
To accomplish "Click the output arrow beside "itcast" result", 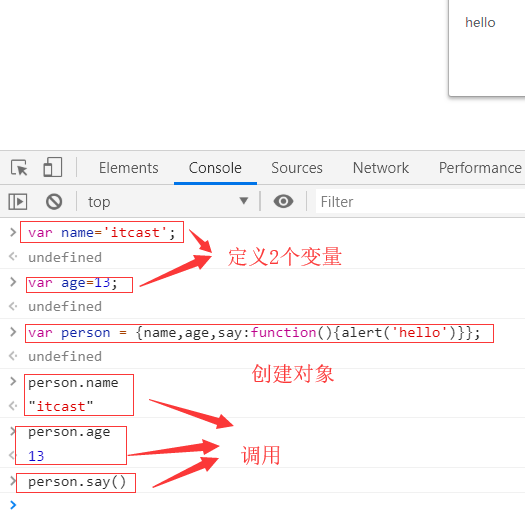I will coord(13,406).
